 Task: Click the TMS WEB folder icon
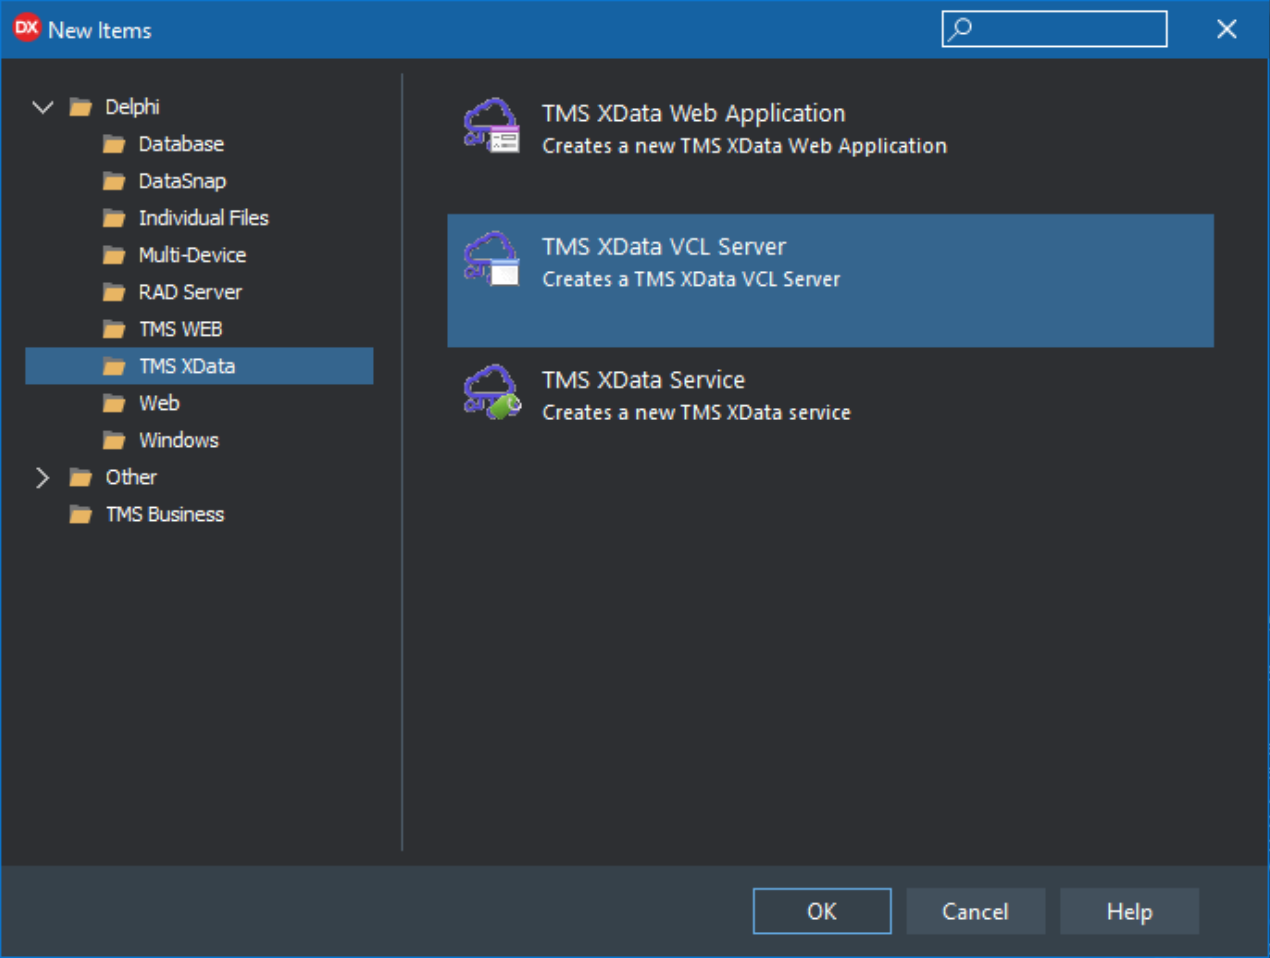pyautogui.click(x=115, y=330)
